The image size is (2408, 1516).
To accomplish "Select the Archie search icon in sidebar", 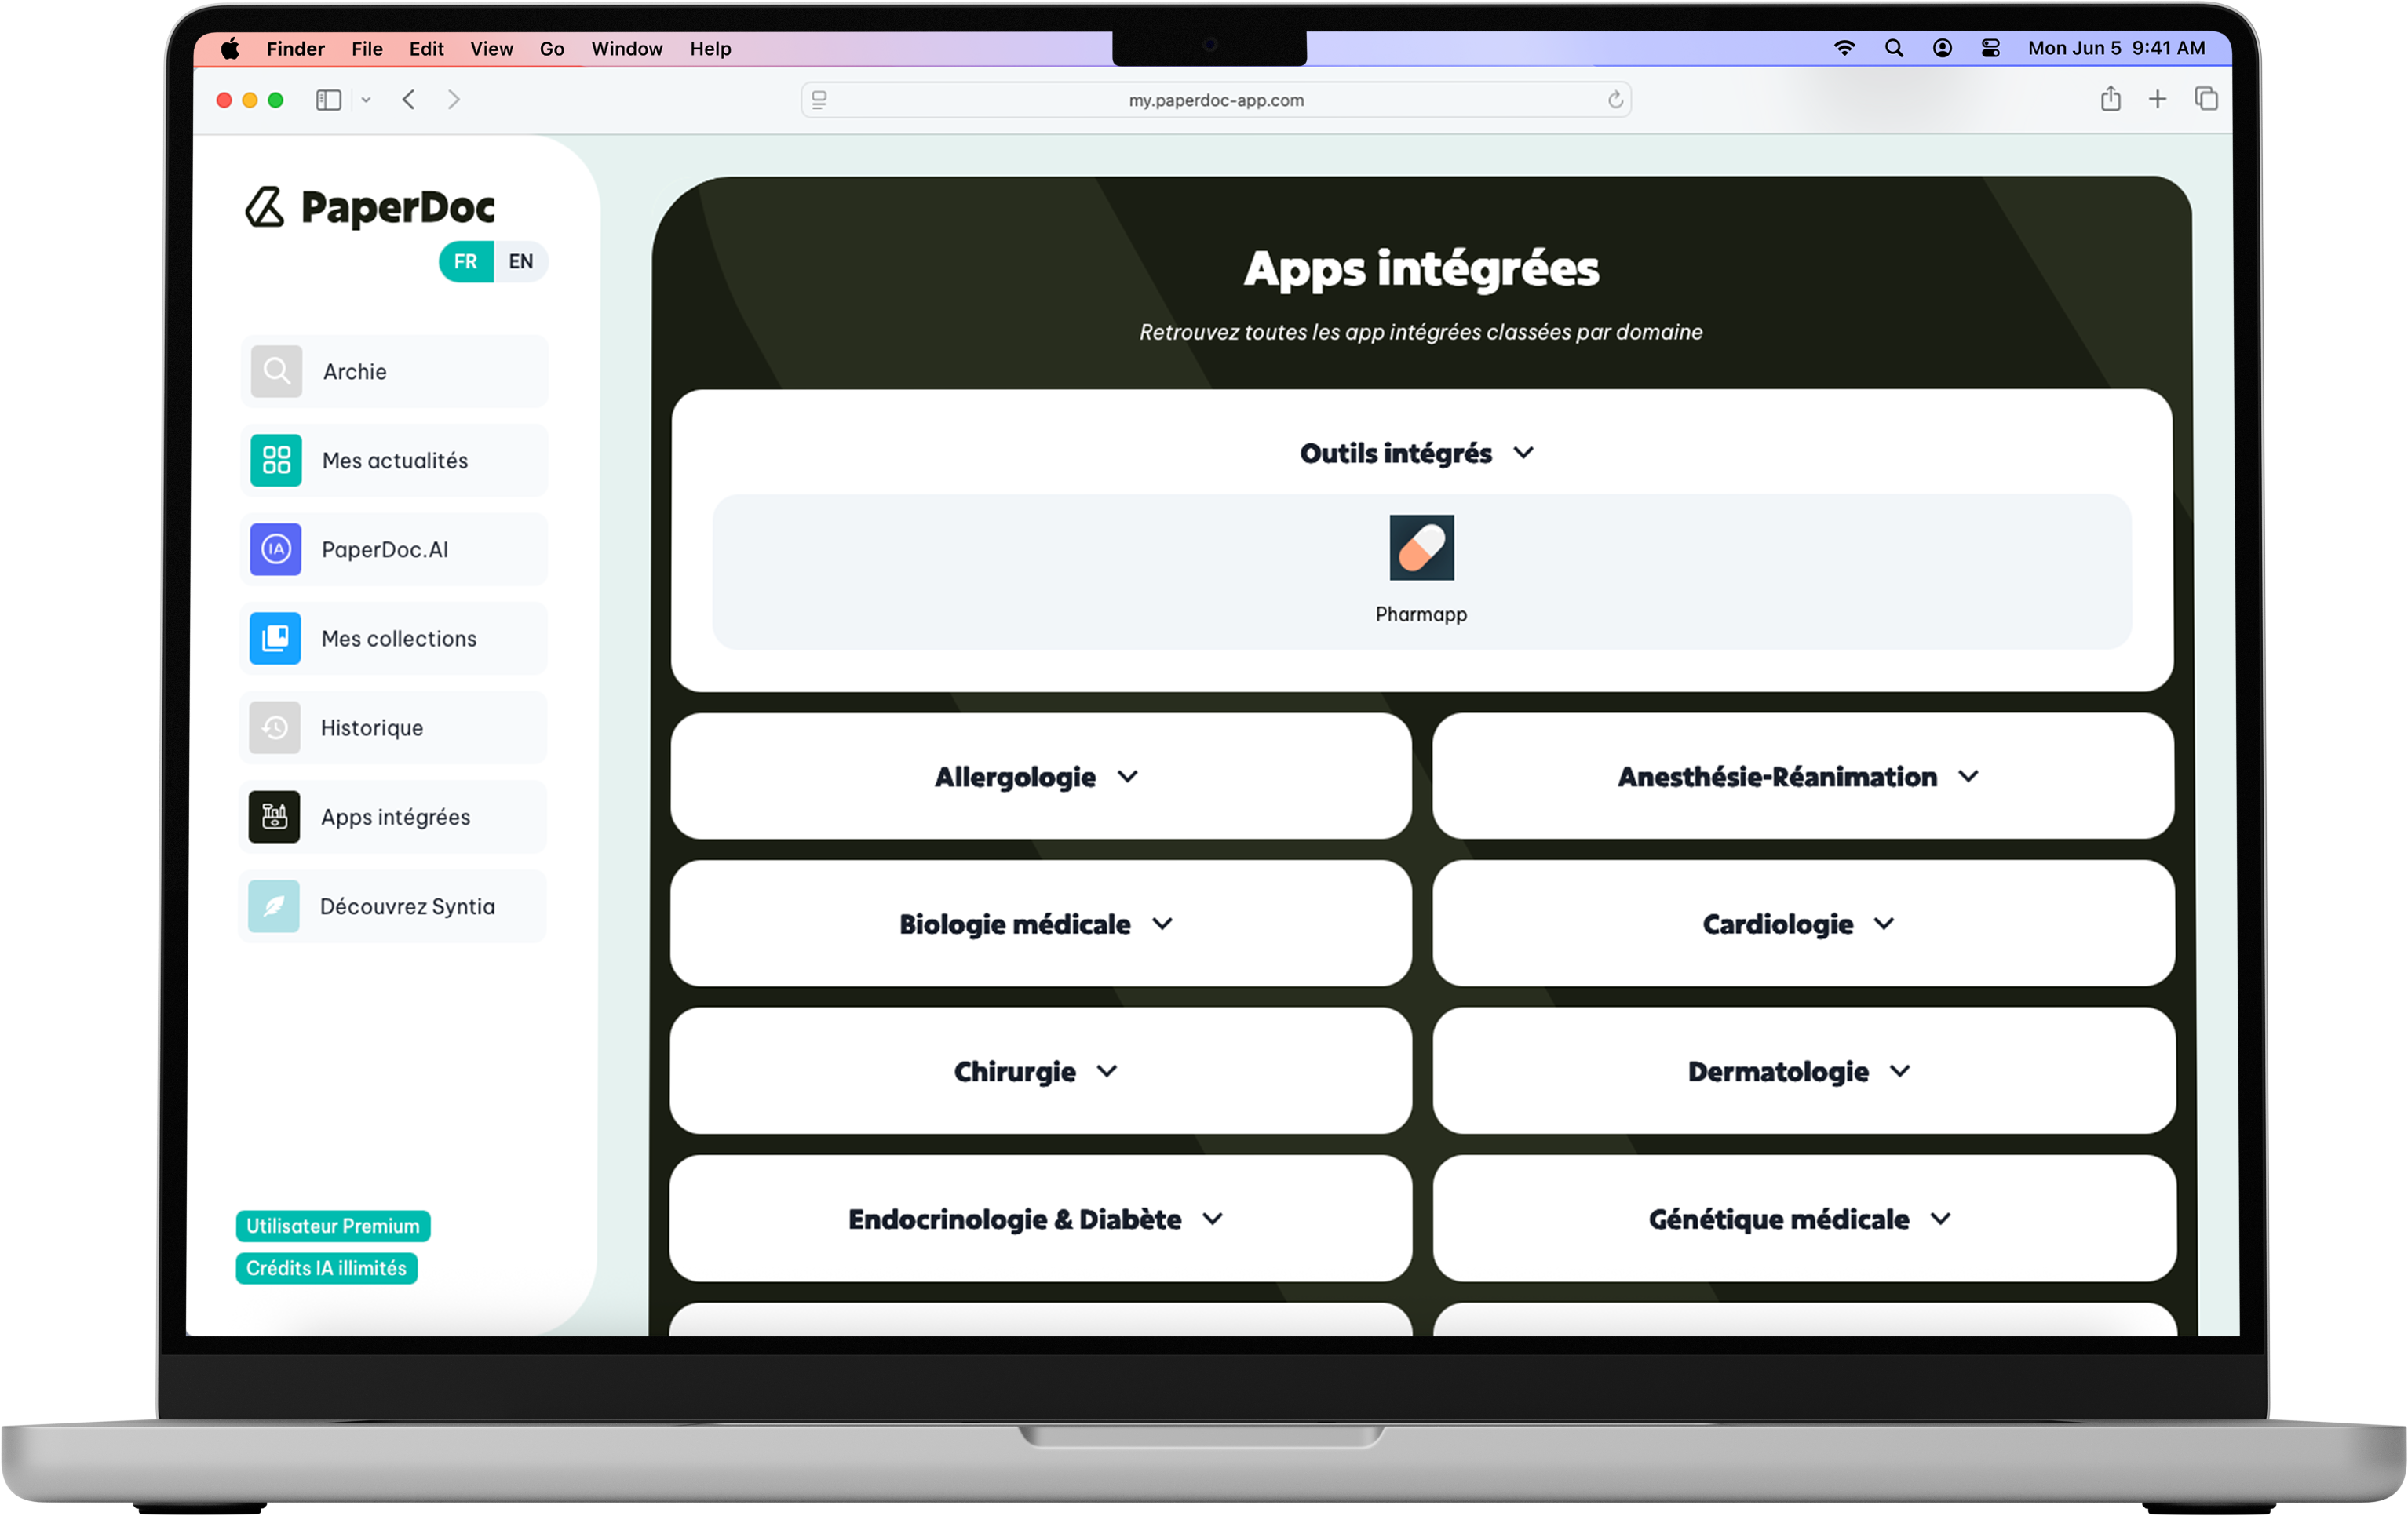I will coord(276,371).
